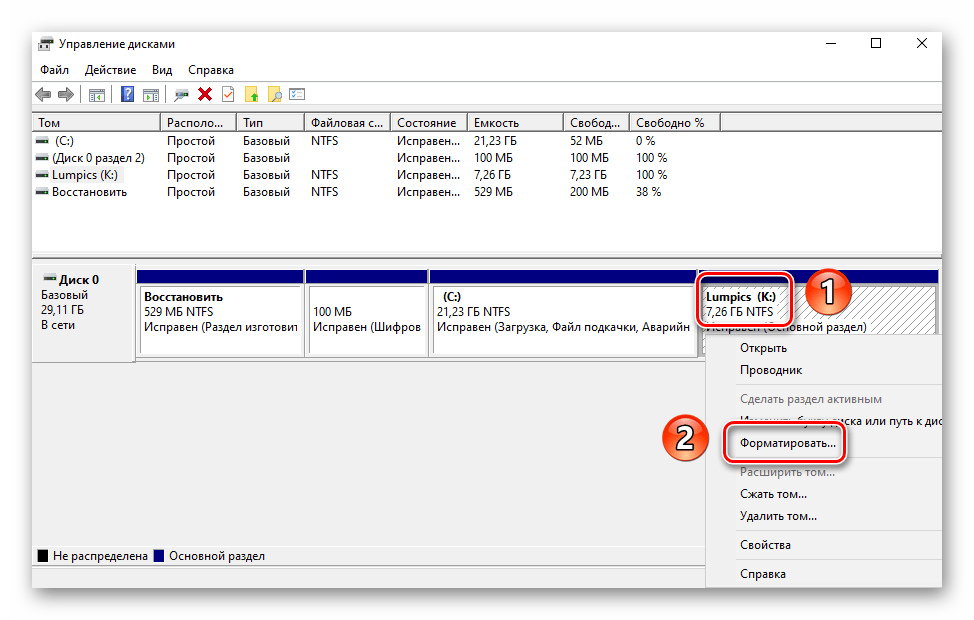Click the checkmark properties page icon
Viewport: 974px width, 620px height.
[228, 95]
